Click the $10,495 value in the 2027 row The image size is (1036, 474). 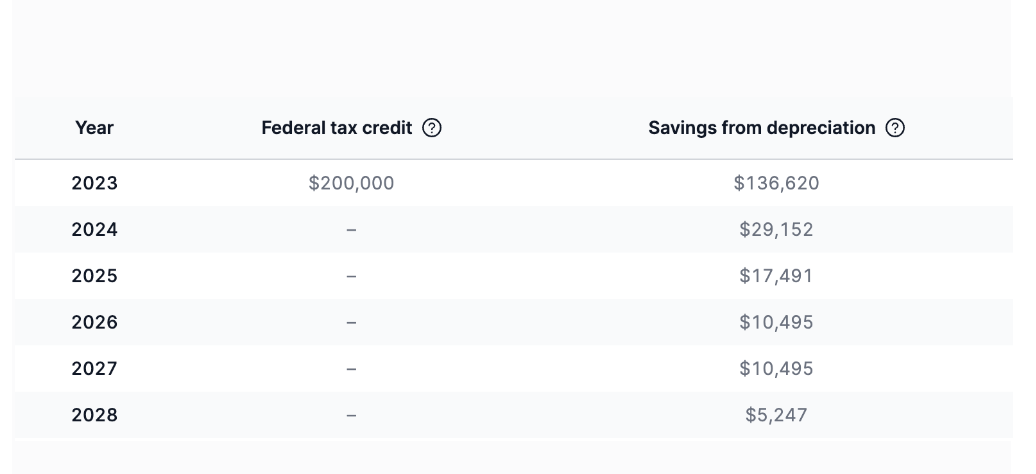point(776,369)
